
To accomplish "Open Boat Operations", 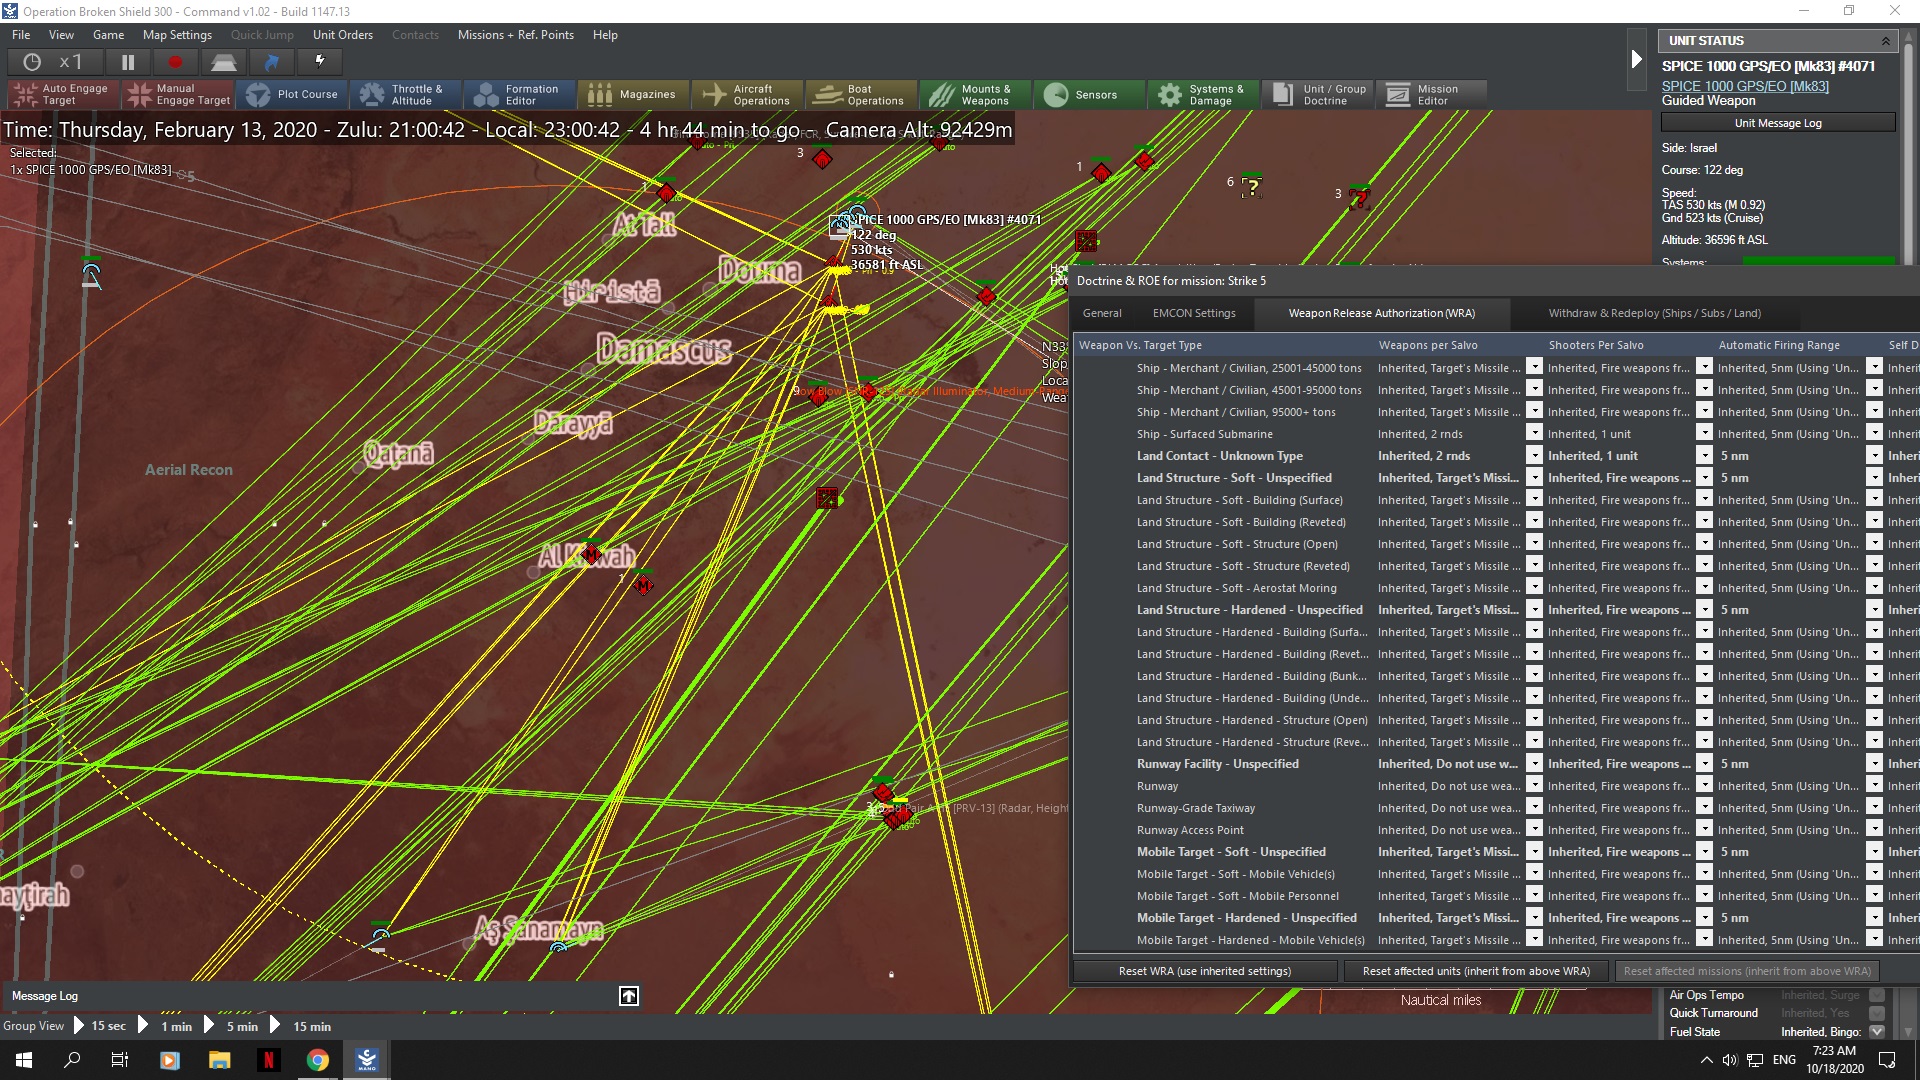I will [862, 95].
